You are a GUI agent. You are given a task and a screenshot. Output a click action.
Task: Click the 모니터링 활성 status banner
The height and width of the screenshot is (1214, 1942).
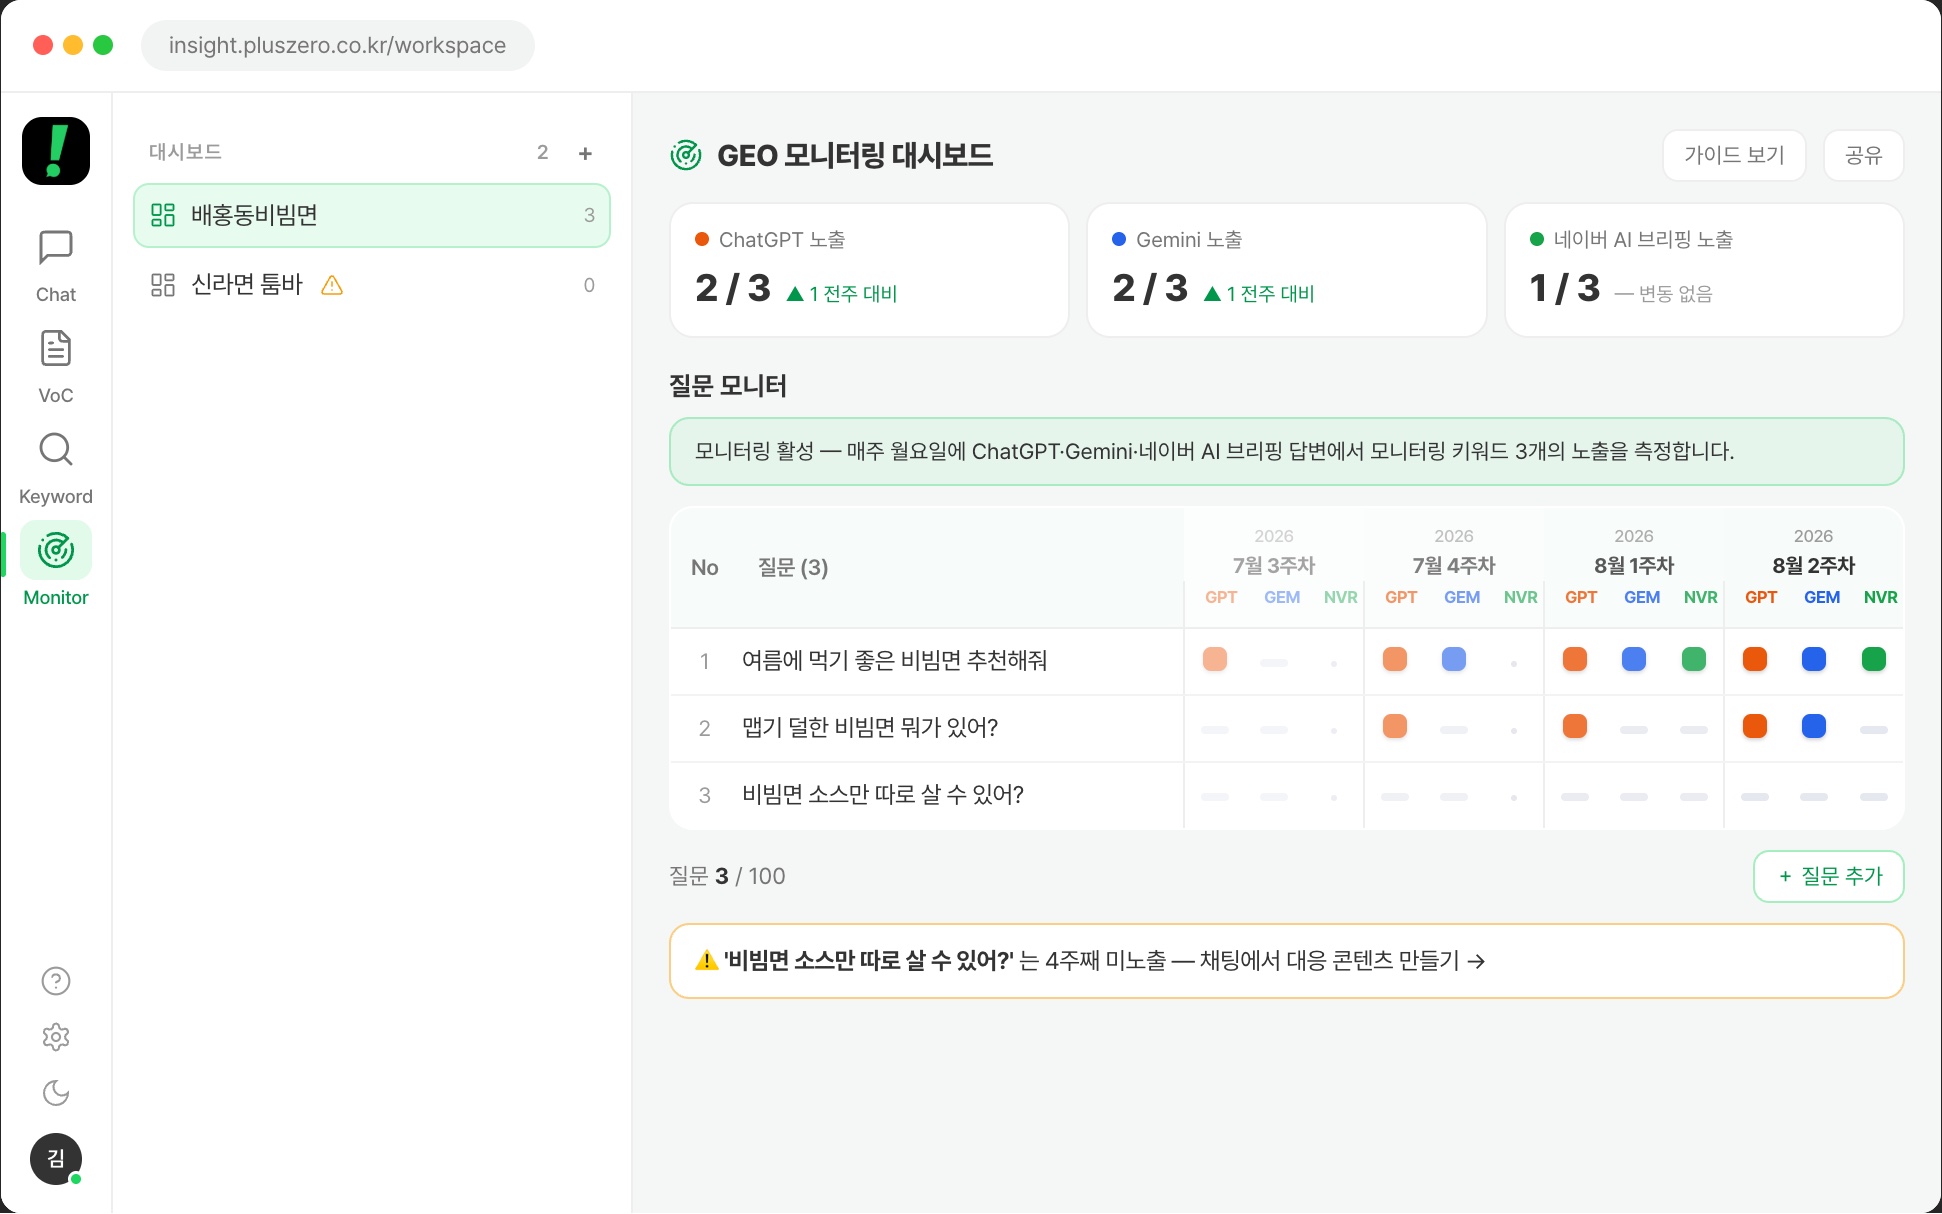point(1286,451)
